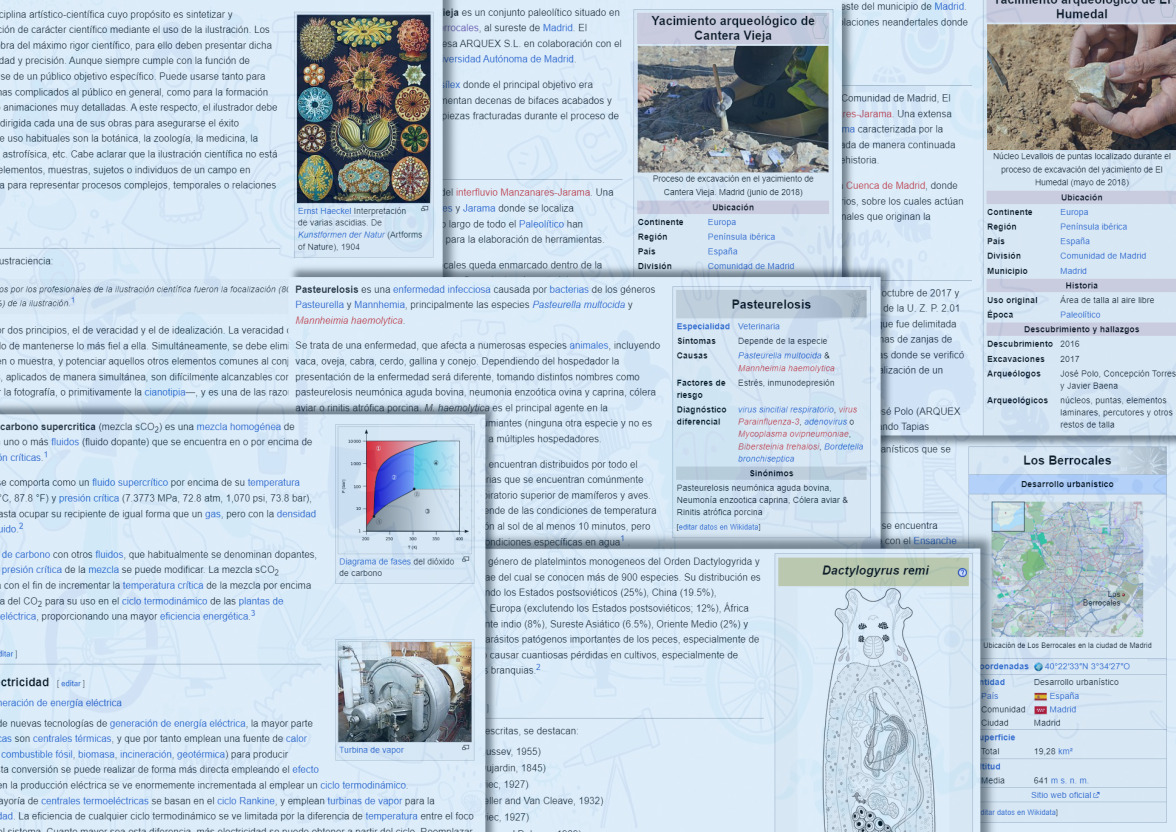Image resolution: width=1176 pixels, height=832 pixels.
Task: Click the Madrid community flag icon
Action: tap(1040, 710)
